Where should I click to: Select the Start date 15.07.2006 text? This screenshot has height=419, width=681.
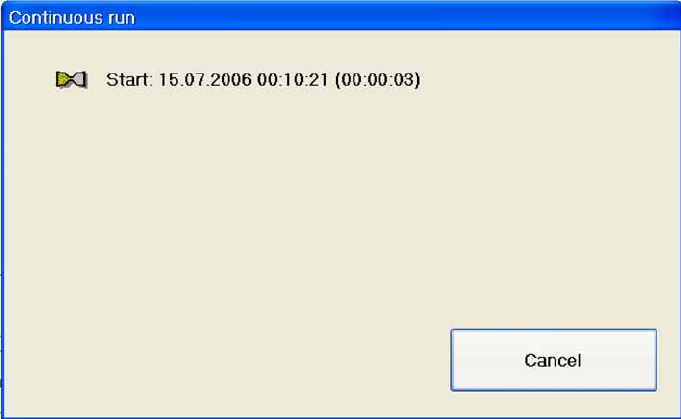[205, 80]
